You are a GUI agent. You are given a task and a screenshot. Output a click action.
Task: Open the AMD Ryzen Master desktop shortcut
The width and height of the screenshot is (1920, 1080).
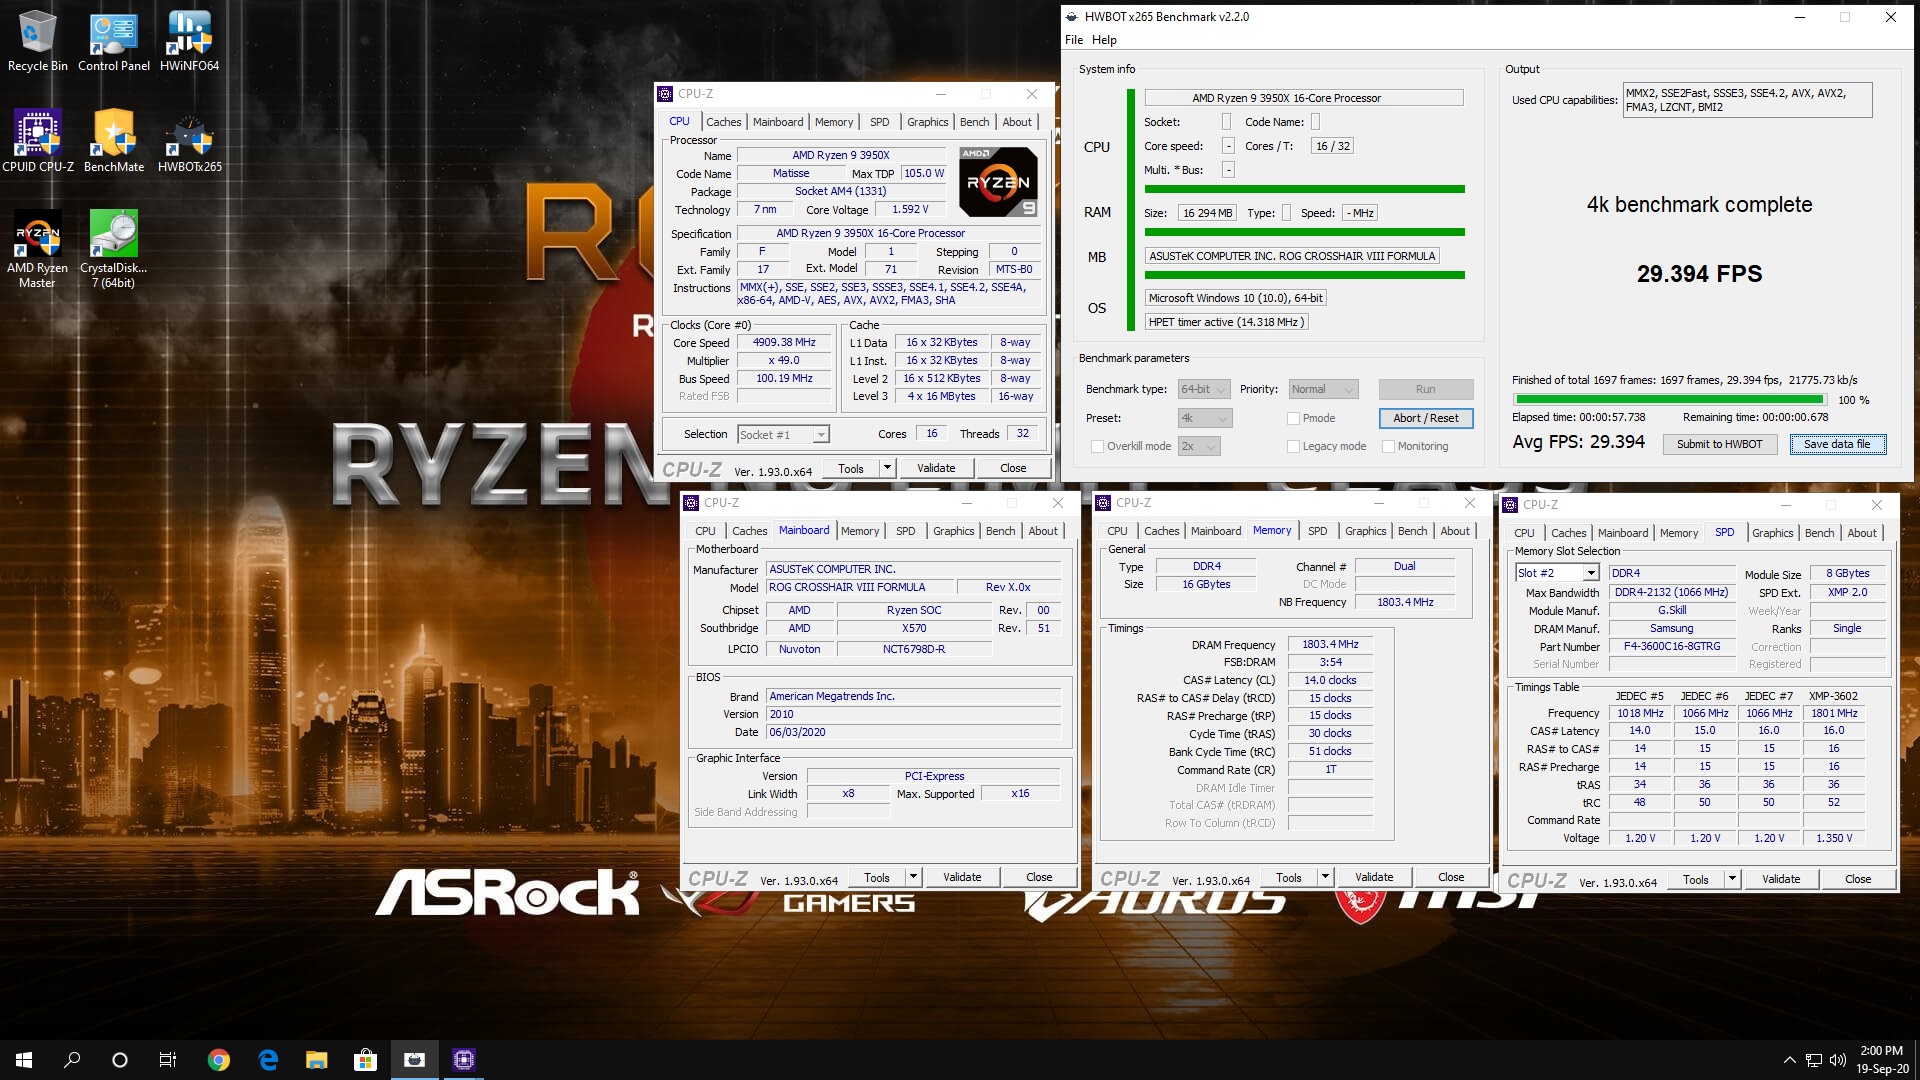(38, 249)
